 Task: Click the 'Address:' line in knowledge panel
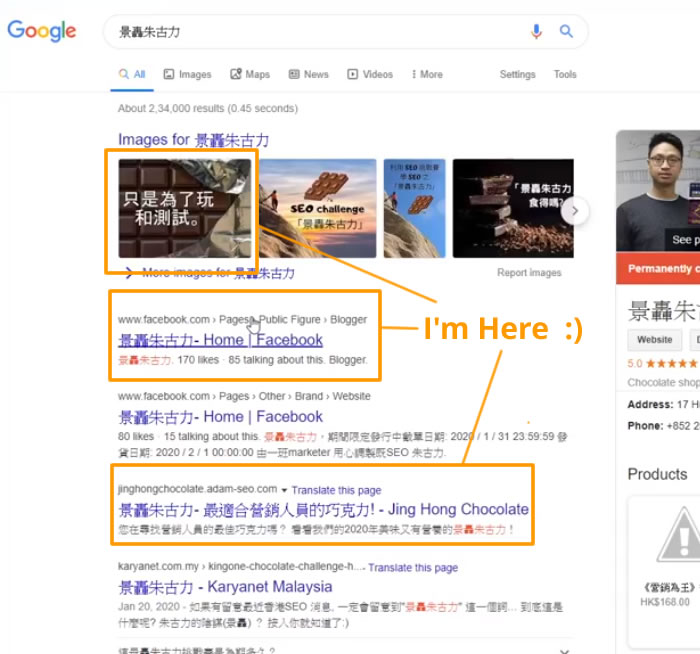tap(663, 404)
